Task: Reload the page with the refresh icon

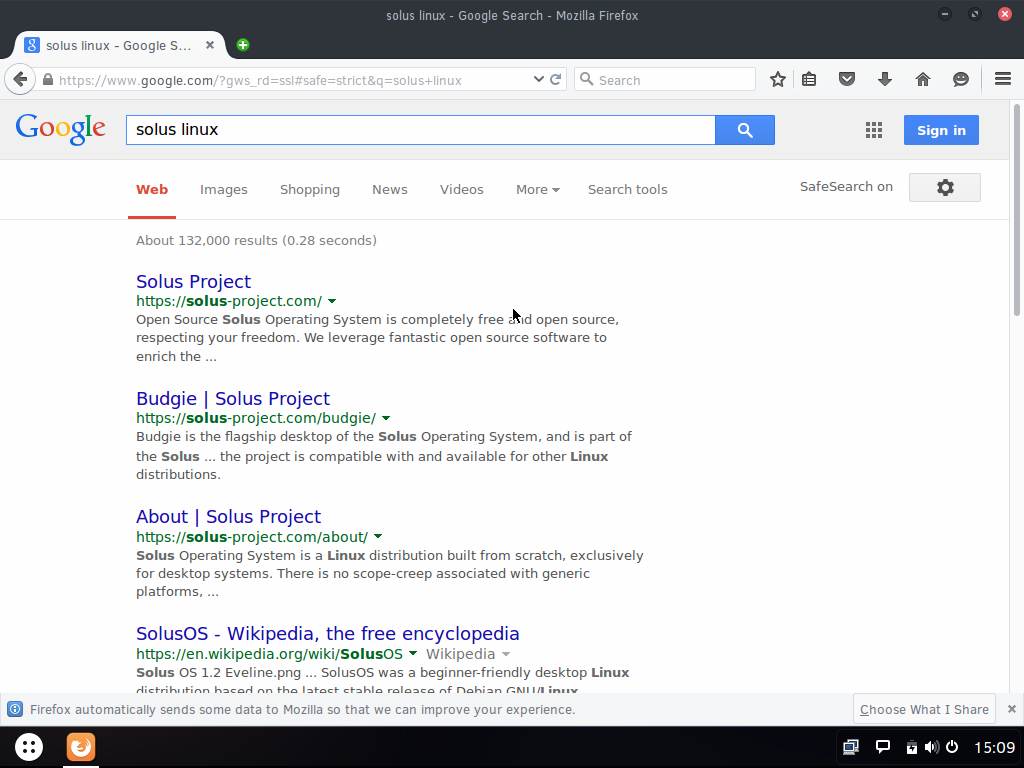Action: [556, 80]
